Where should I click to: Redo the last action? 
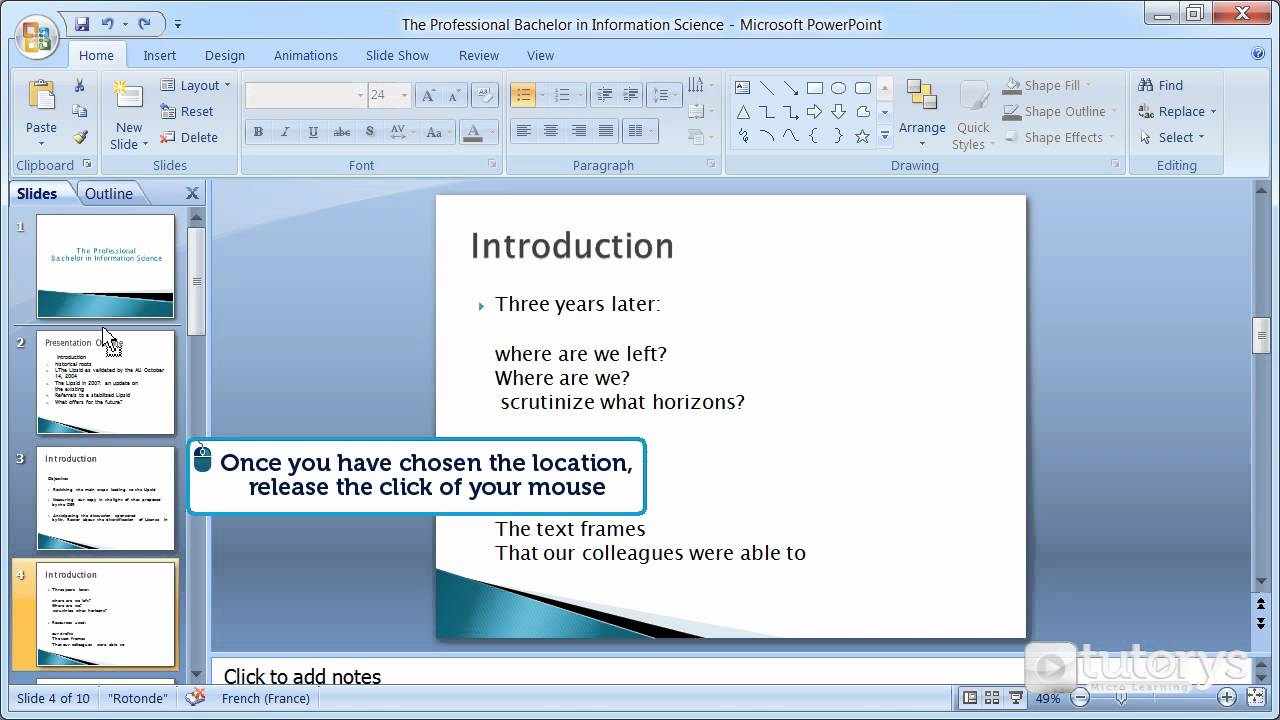[x=144, y=23]
